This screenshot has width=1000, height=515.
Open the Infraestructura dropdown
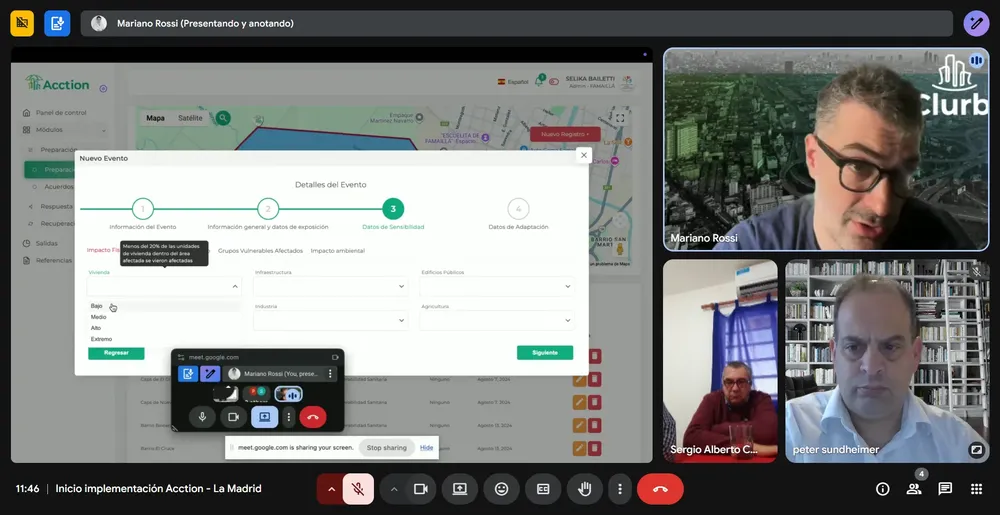[330, 287]
